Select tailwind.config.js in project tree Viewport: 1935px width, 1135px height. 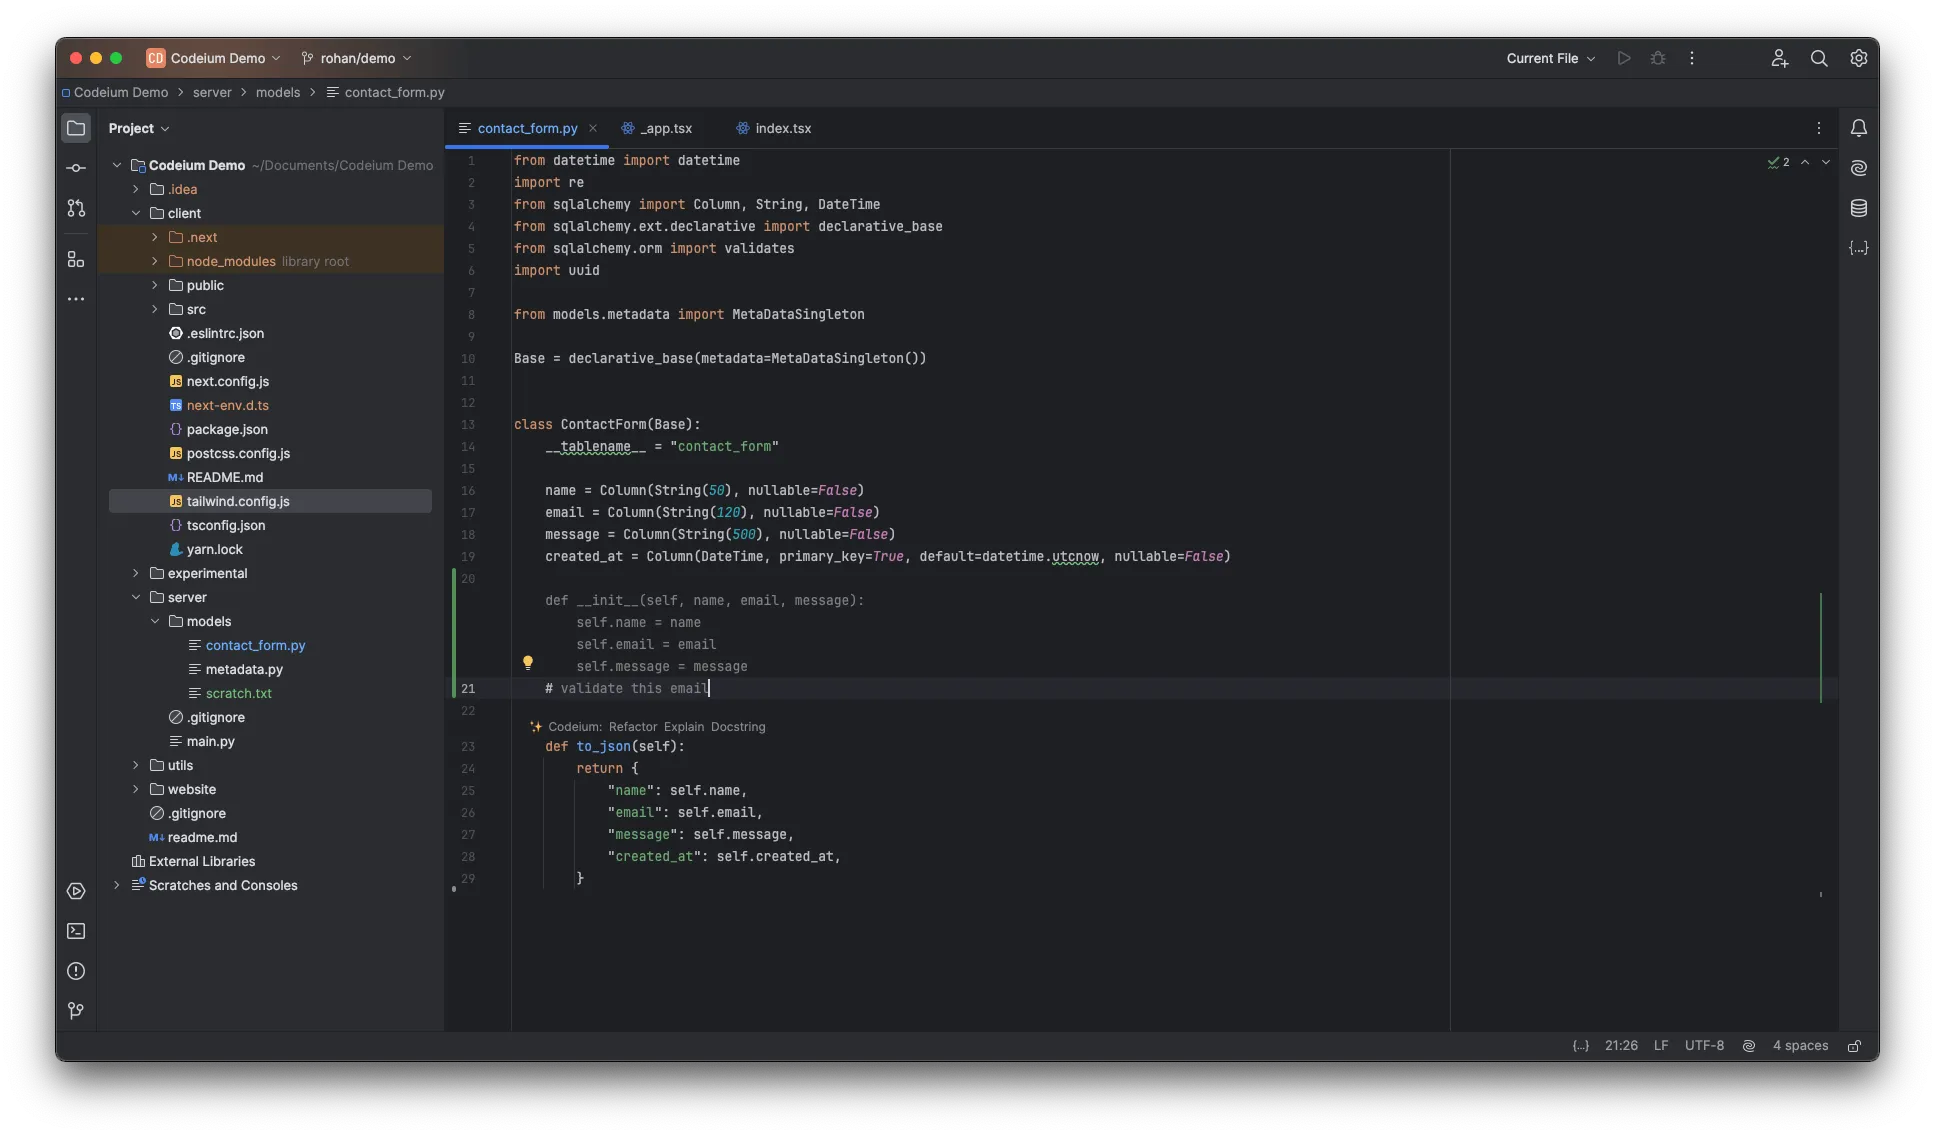[x=270, y=501]
